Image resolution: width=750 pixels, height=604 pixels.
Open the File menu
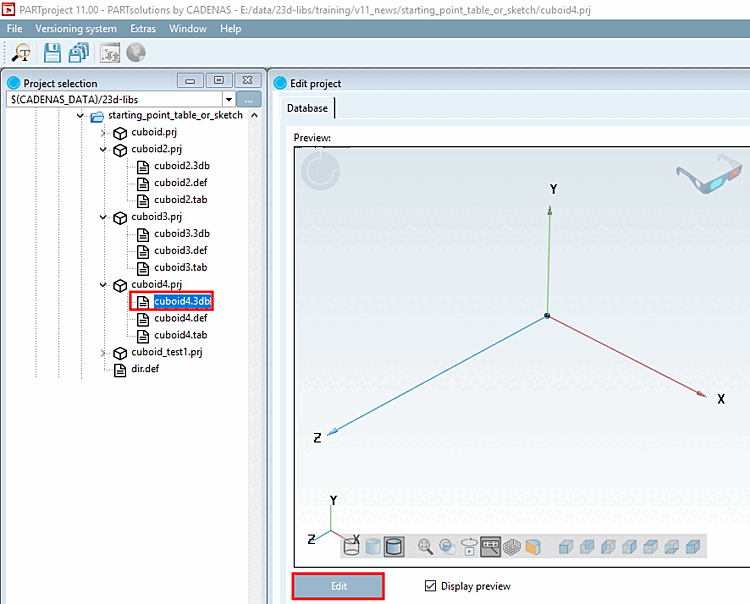(x=14, y=29)
